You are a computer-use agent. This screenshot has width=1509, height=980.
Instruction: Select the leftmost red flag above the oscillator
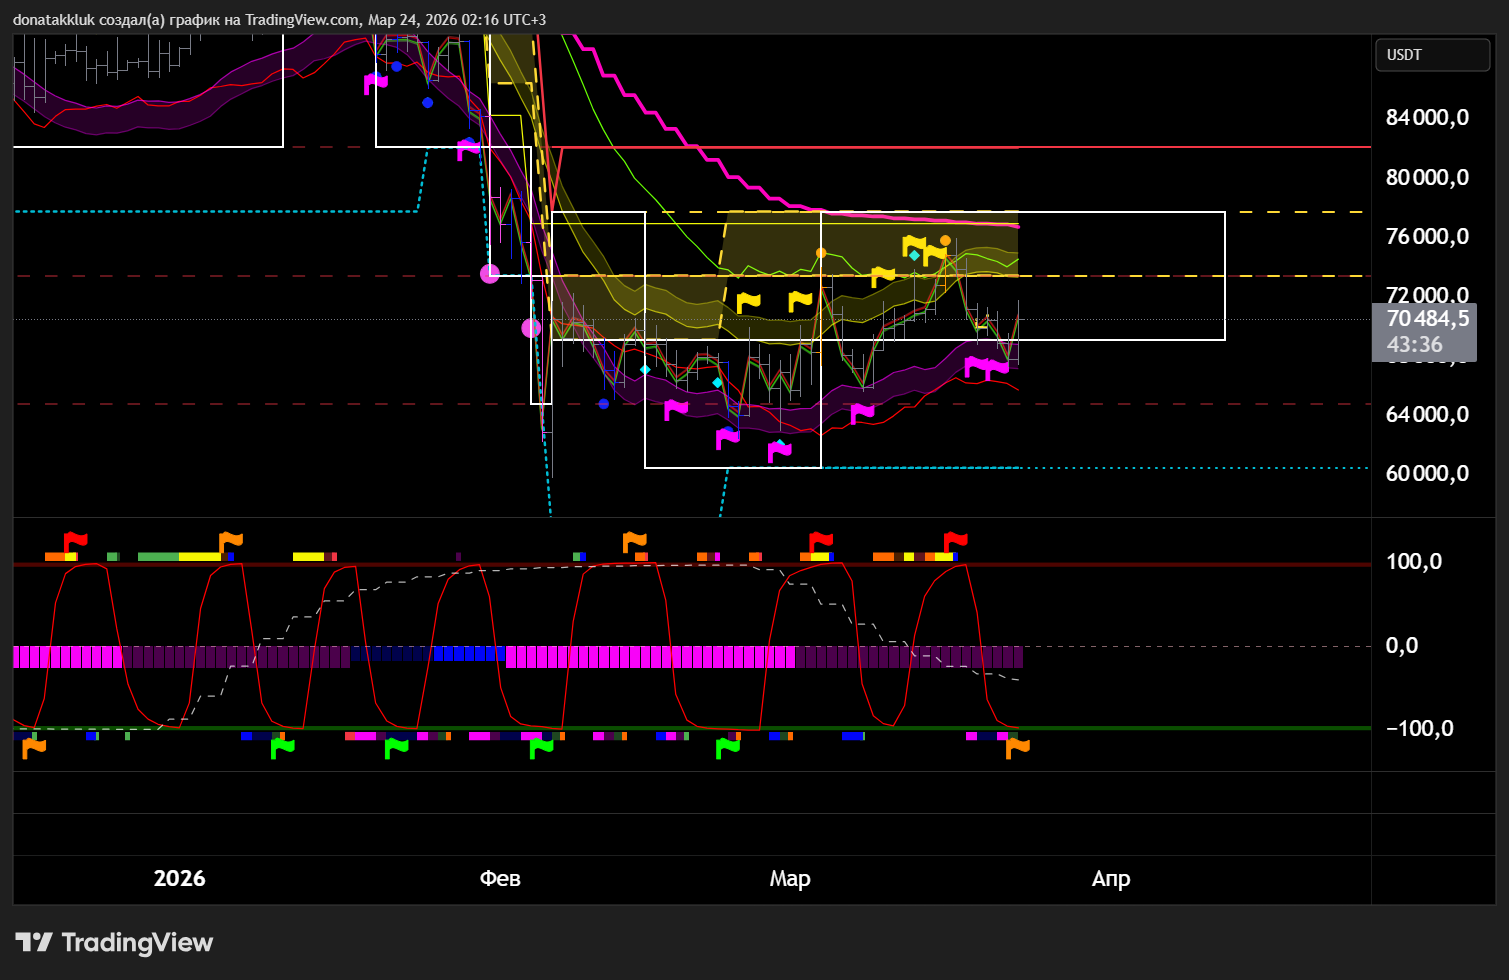pos(75,541)
